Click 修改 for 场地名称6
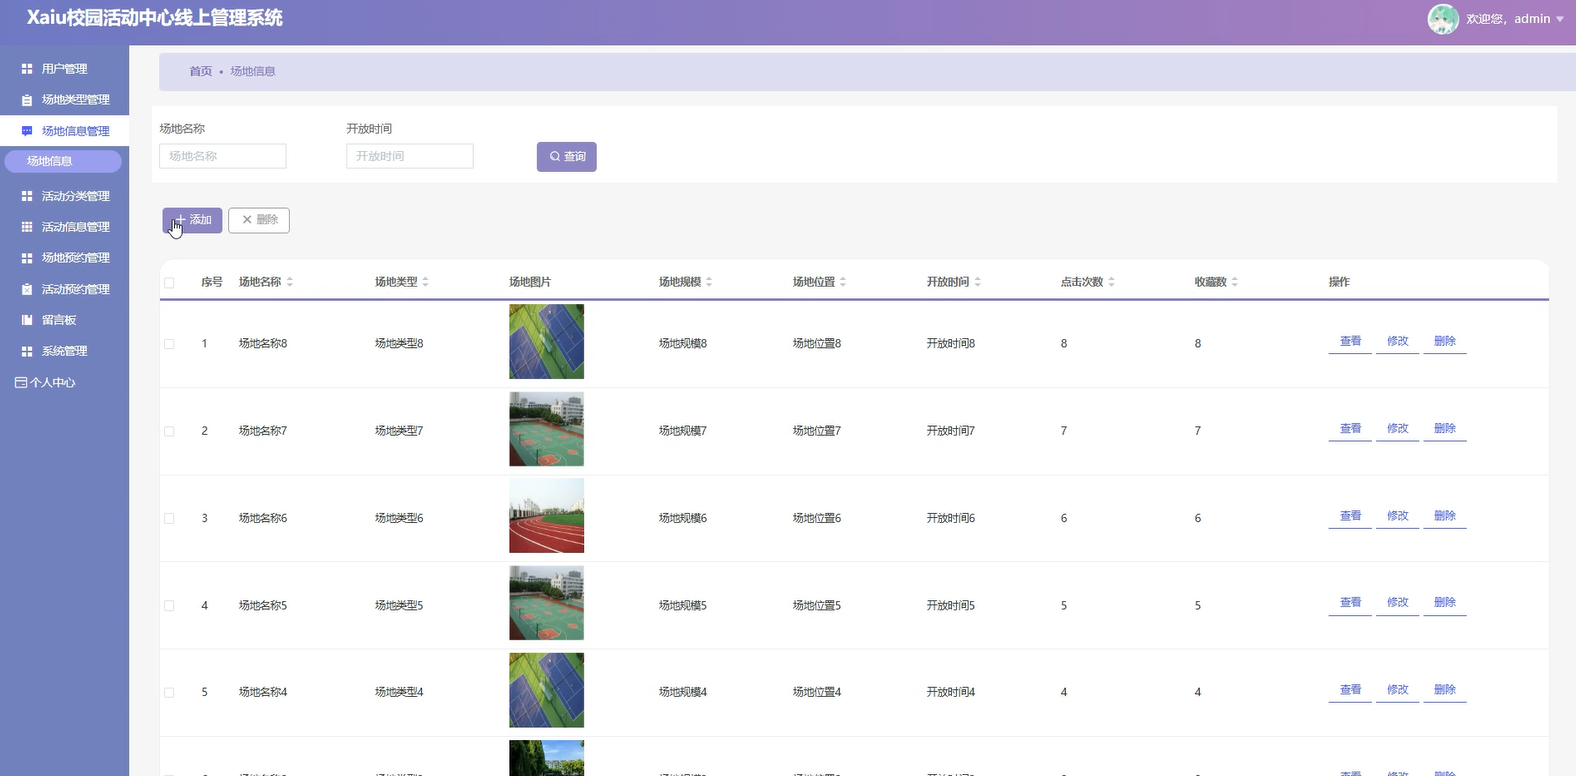 coord(1397,516)
